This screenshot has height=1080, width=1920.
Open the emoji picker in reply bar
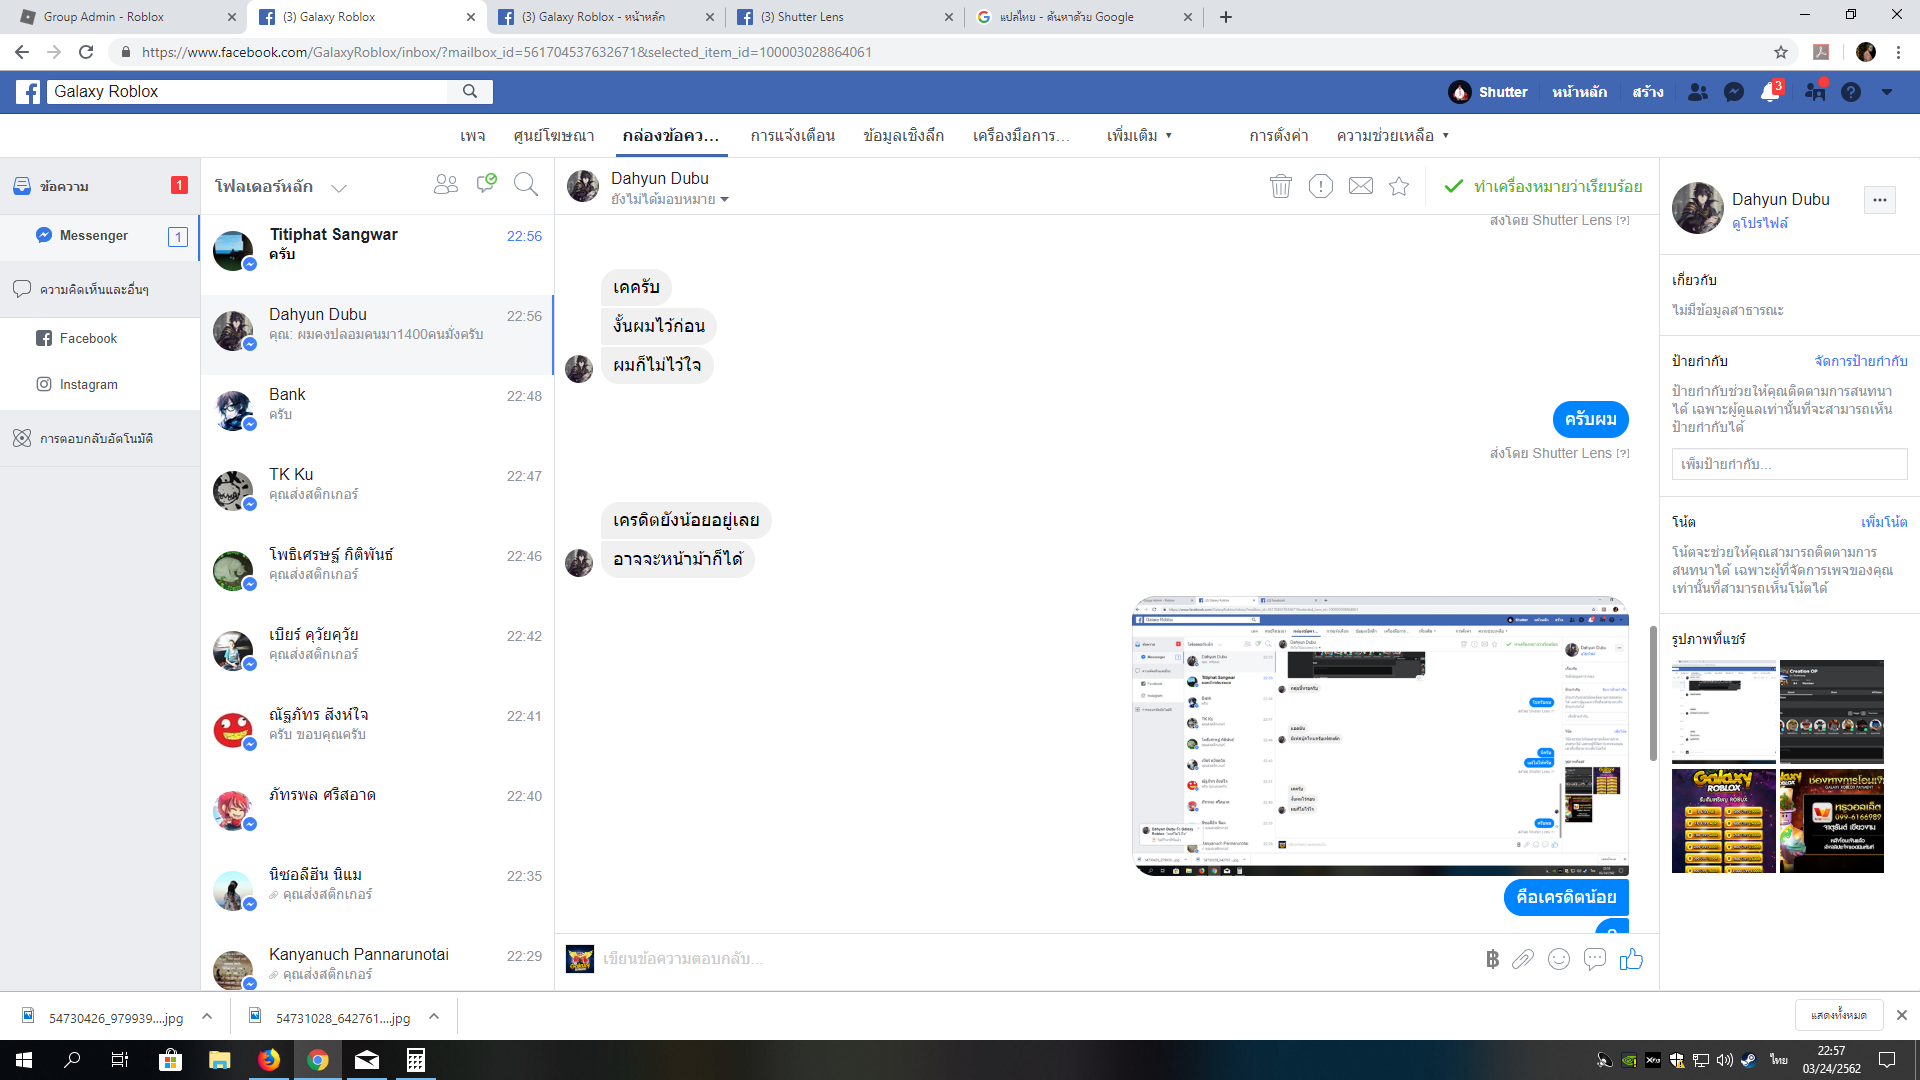click(x=1559, y=959)
